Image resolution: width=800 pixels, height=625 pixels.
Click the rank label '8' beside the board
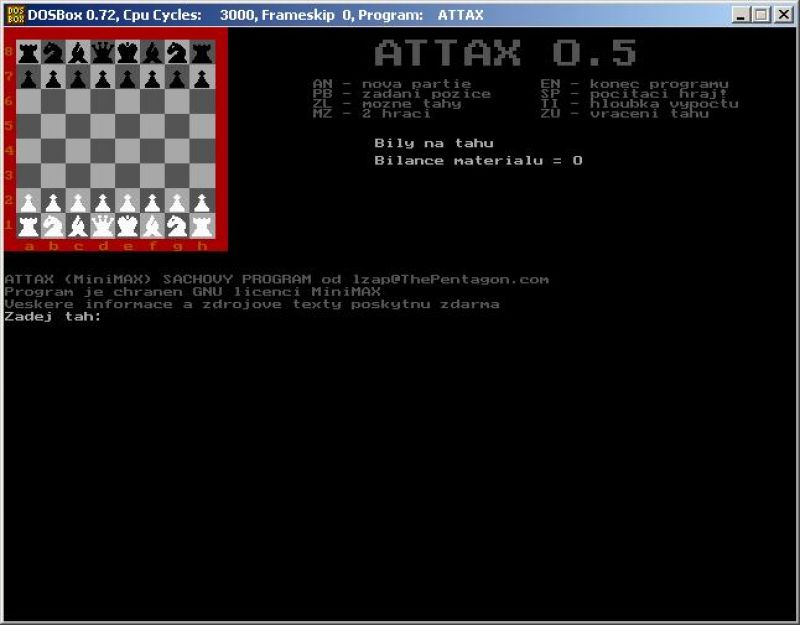(x=9, y=52)
